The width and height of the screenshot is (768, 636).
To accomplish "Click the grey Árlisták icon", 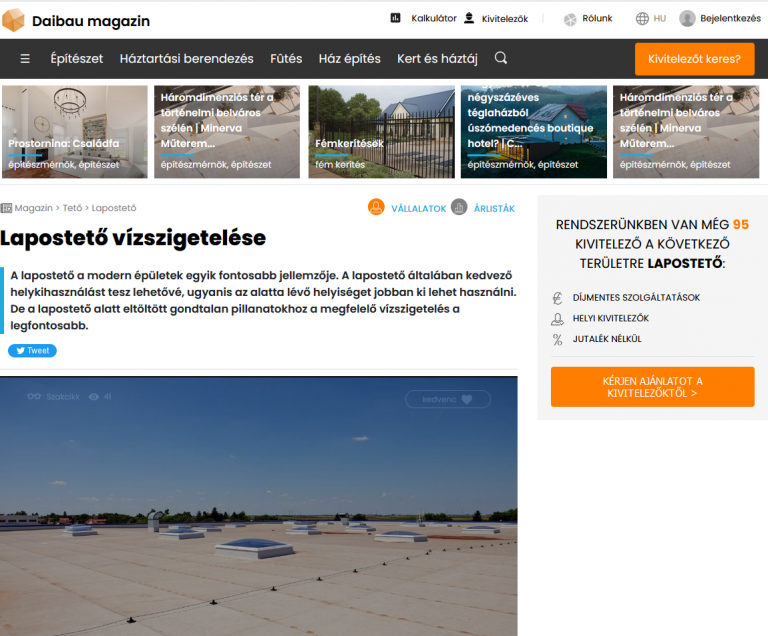I will point(459,207).
